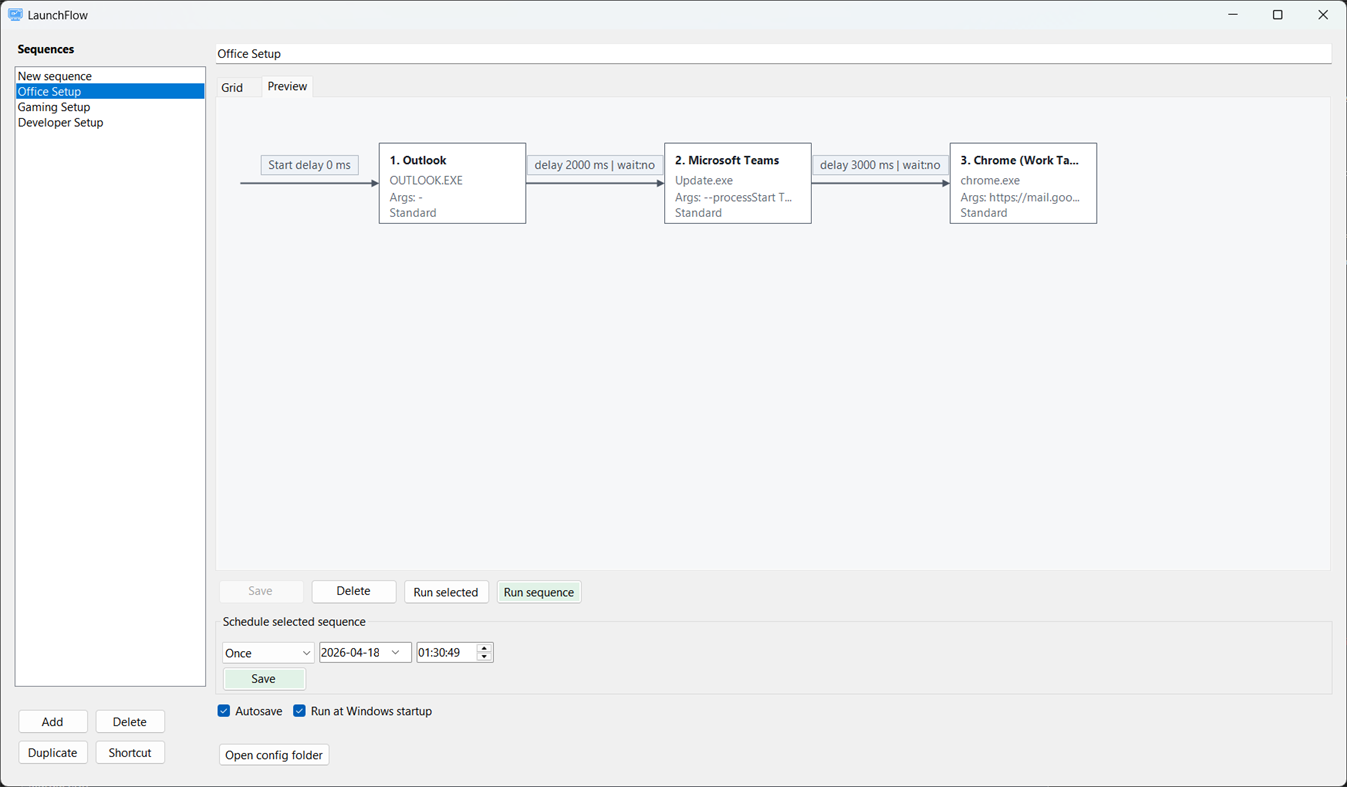Click the 'Args: --processStart T...' text
1347x787 pixels.
pos(733,197)
